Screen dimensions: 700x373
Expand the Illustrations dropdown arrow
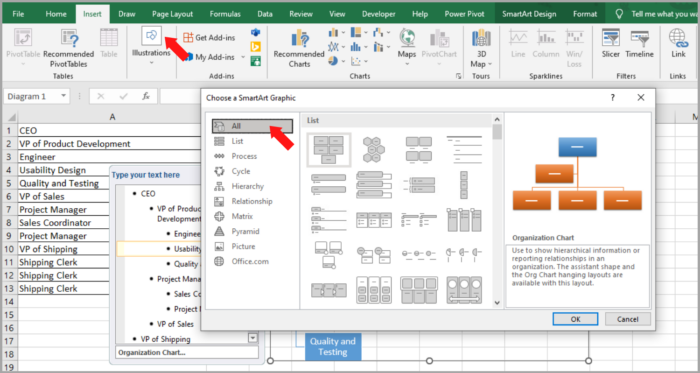(151, 62)
